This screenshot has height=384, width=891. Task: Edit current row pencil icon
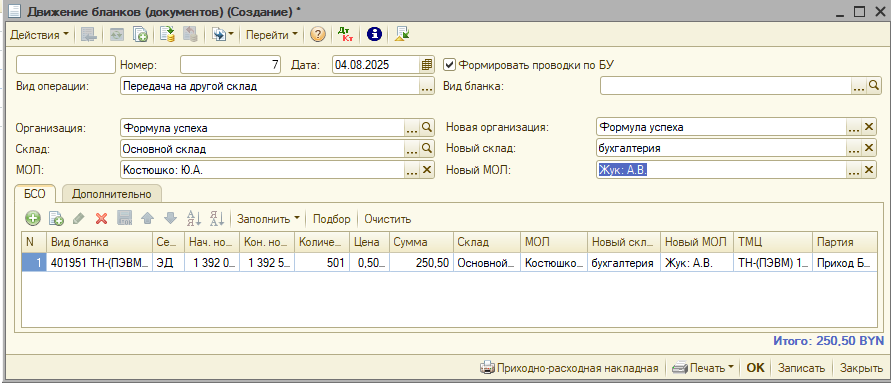[x=78, y=218]
